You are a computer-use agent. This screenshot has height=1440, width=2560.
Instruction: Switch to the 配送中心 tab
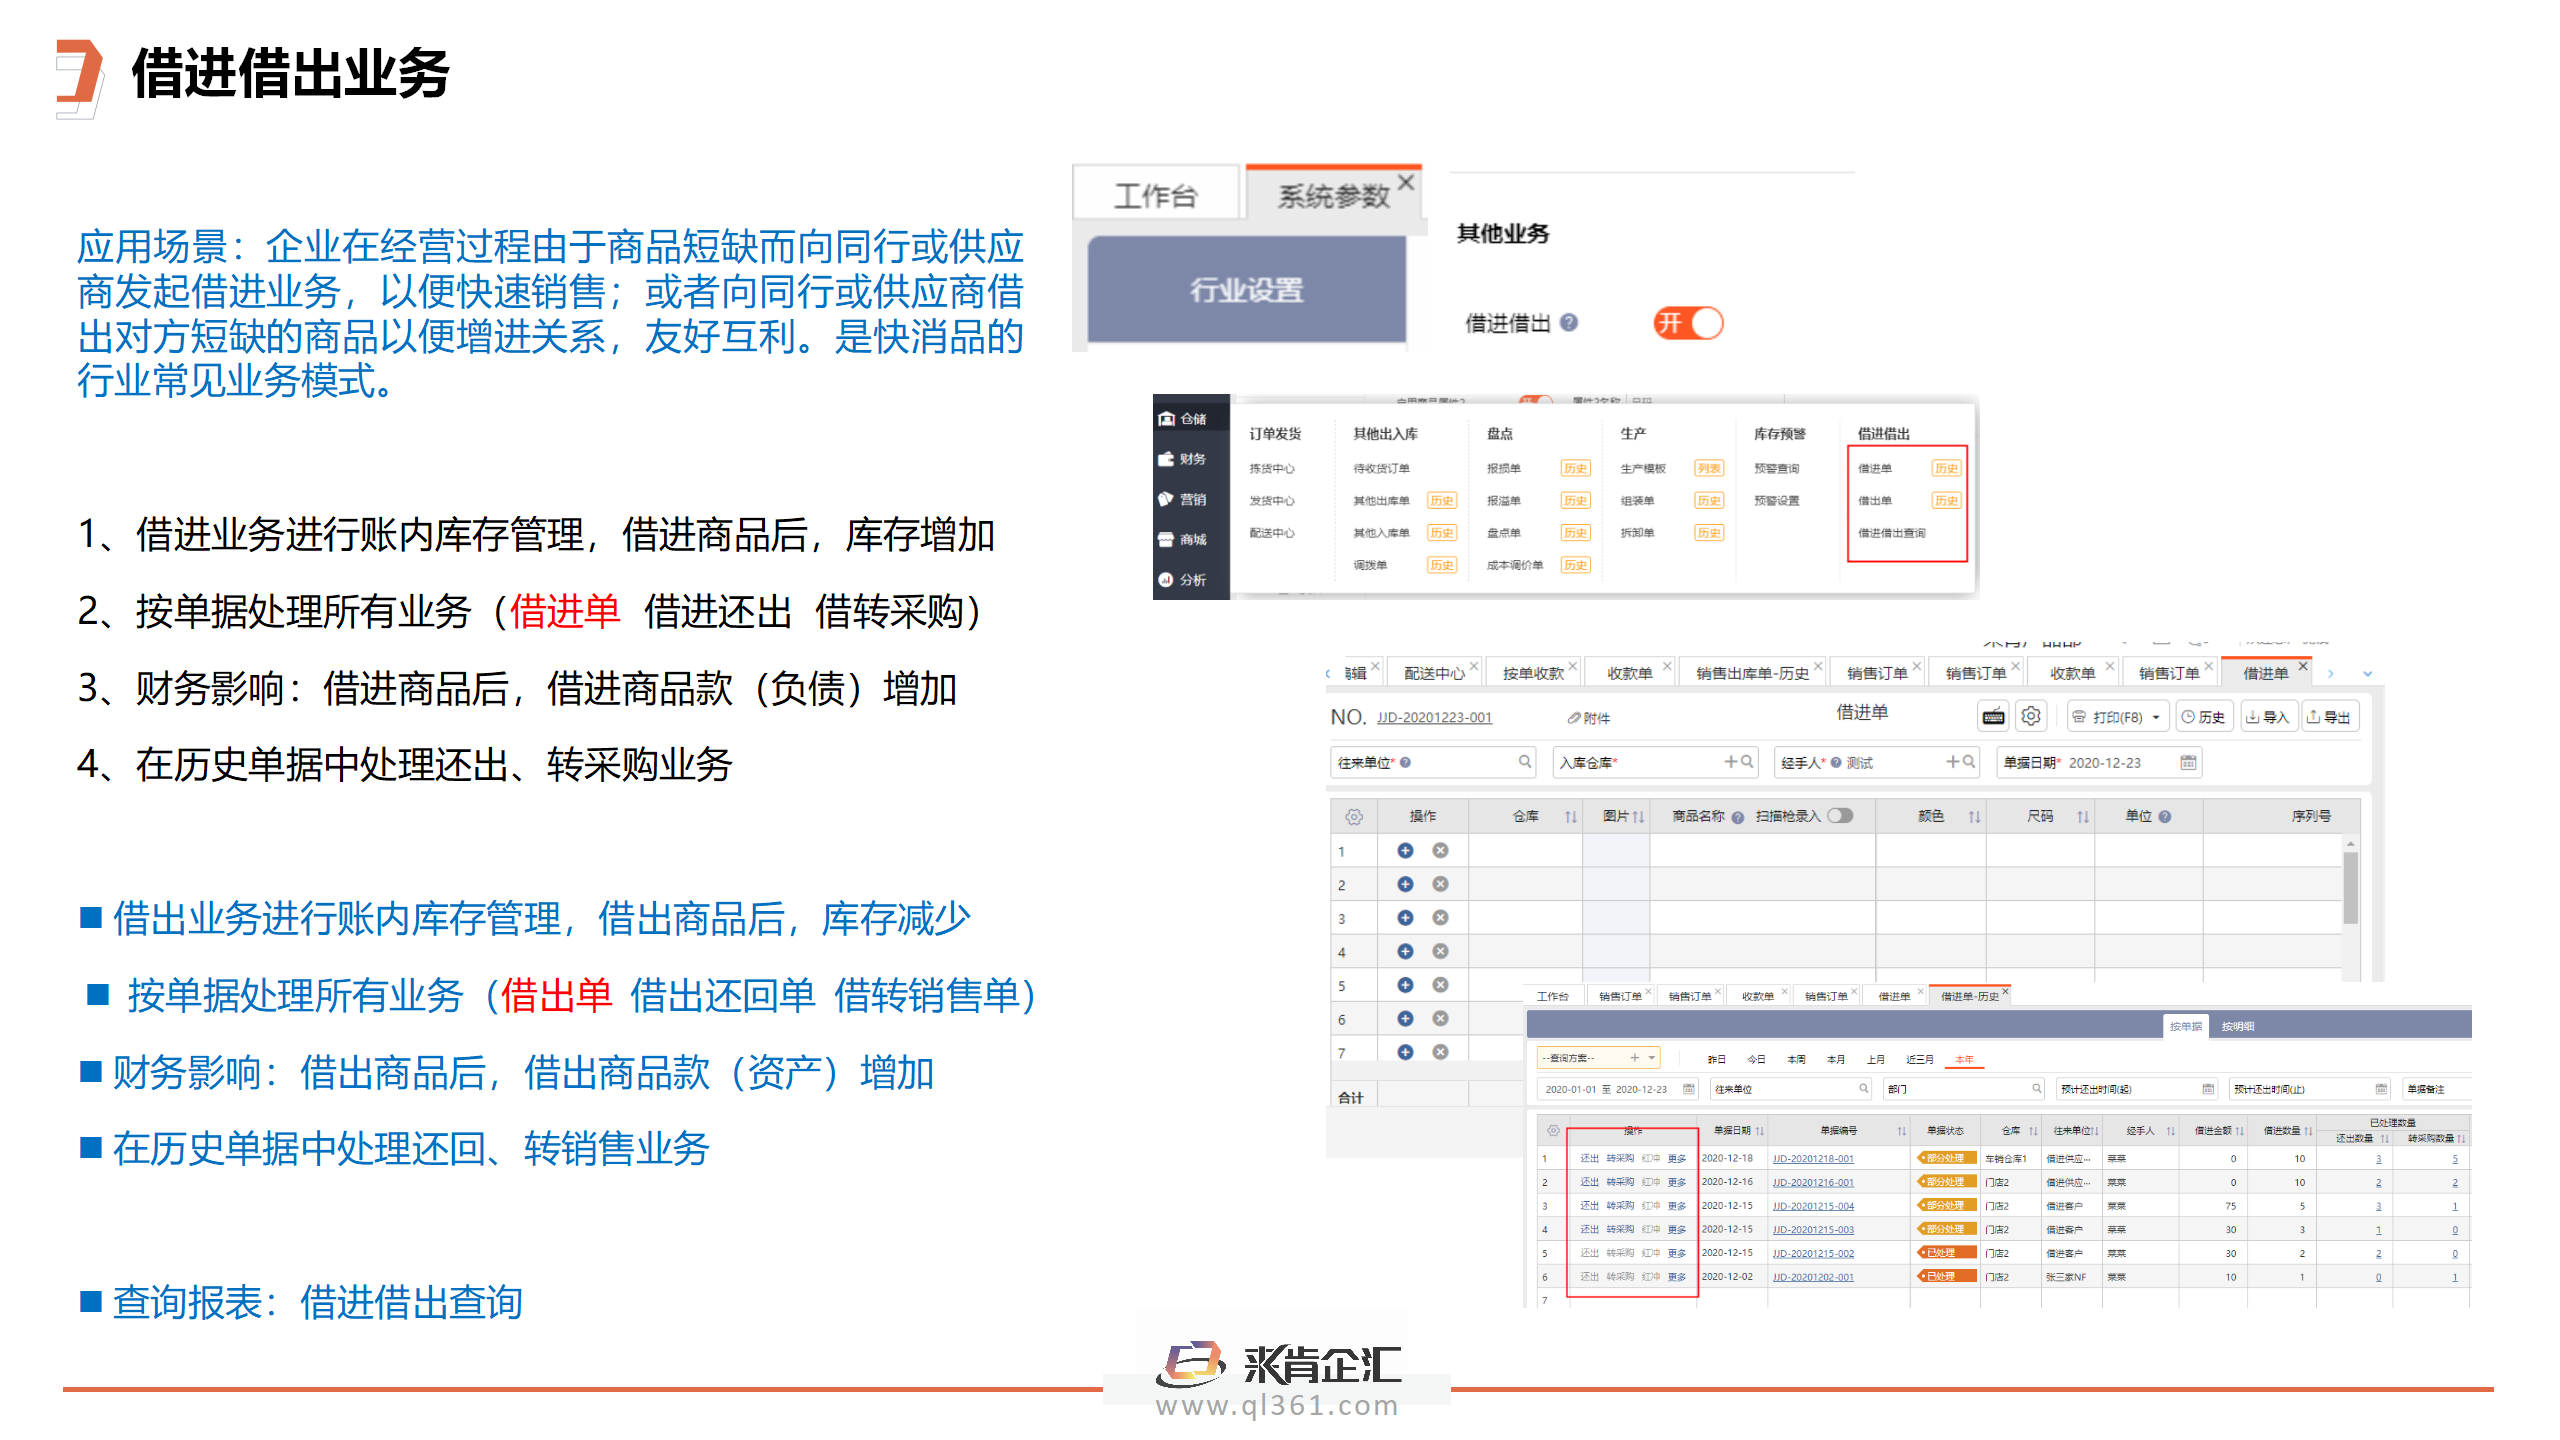pos(1434,673)
